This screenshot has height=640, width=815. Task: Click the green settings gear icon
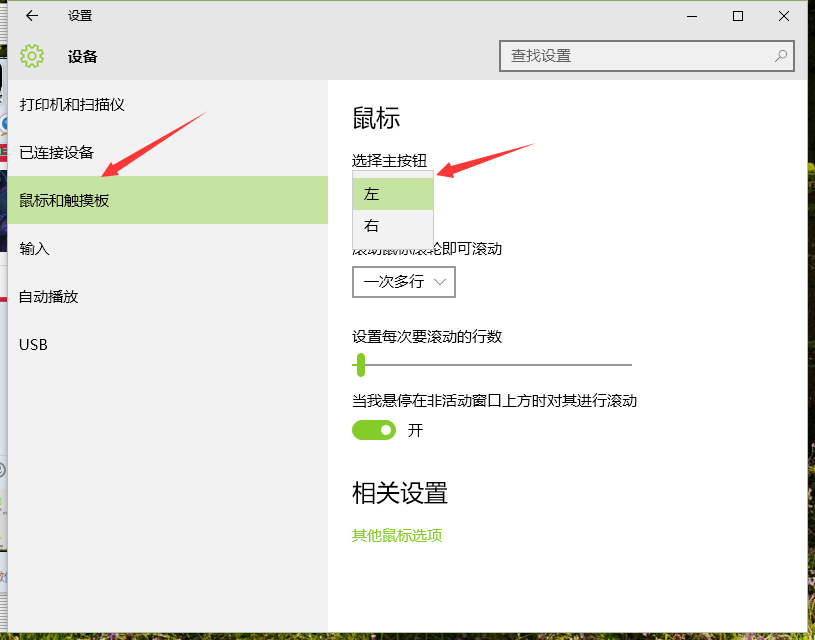click(x=33, y=56)
